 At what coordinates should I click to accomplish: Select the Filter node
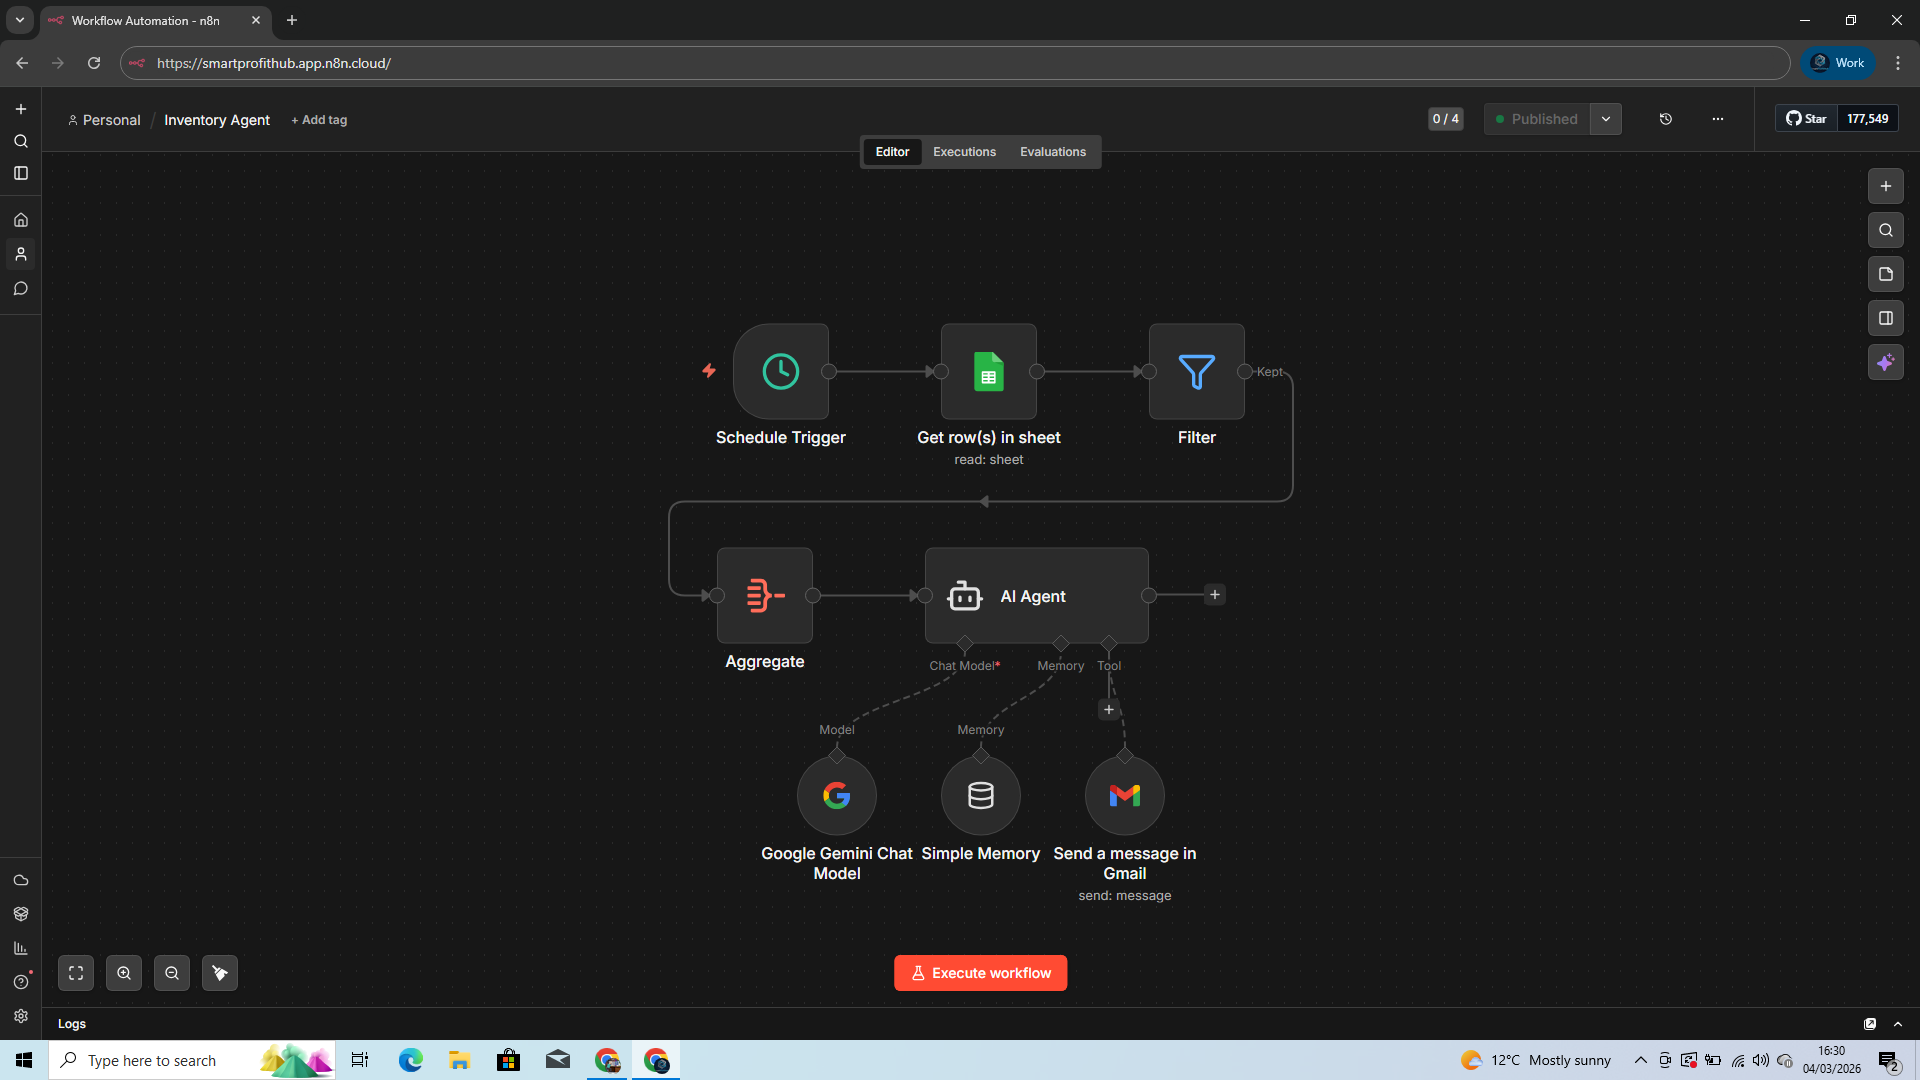tap(1196, 371)
